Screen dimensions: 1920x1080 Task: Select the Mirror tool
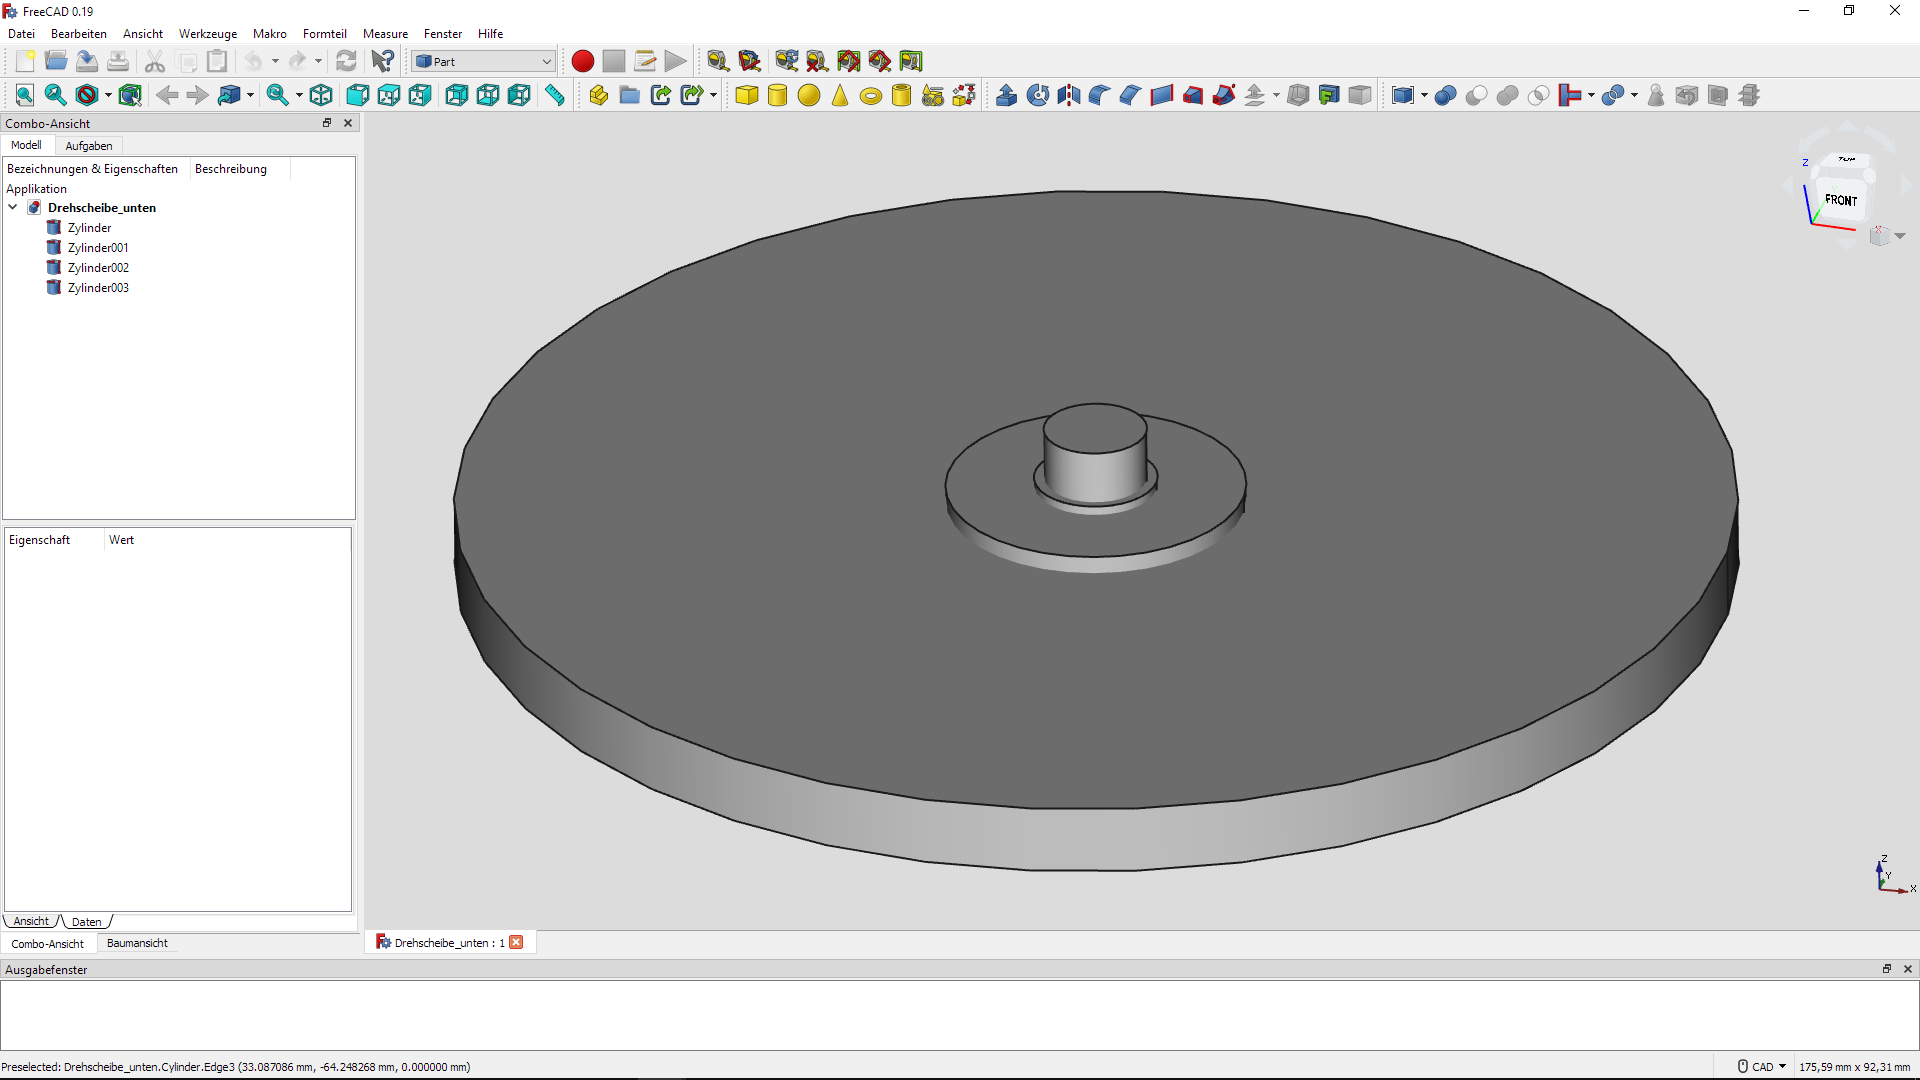pos(1068,95)
